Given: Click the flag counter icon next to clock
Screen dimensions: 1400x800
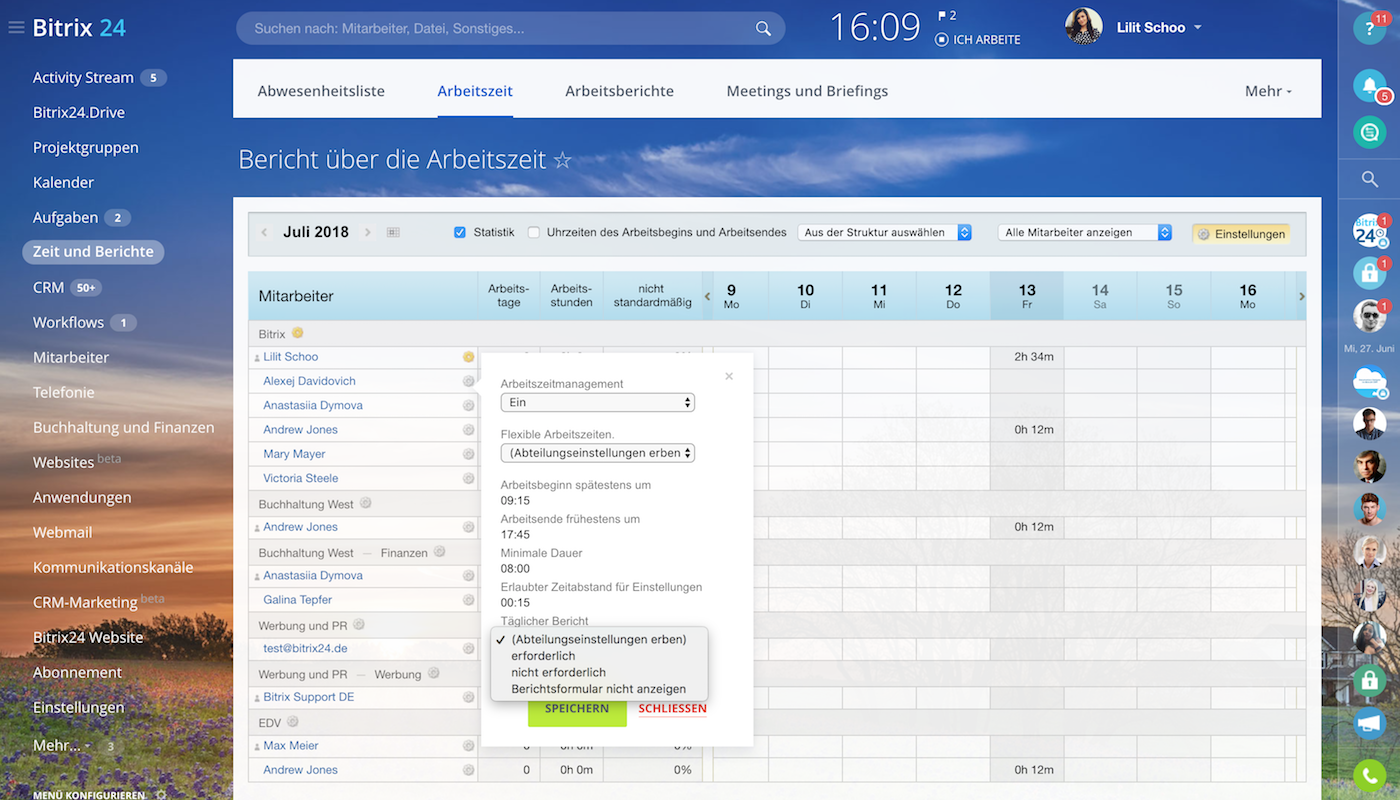Looking at the screenshot, I should point(946,16).
